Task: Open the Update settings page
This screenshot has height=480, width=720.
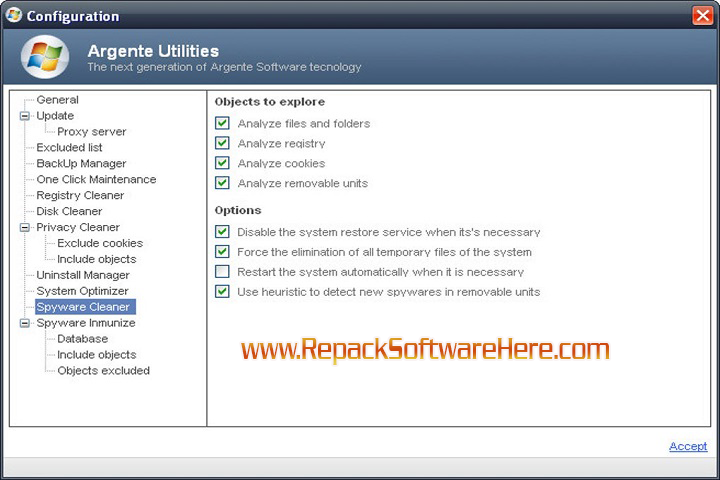Action: point(55,116)
